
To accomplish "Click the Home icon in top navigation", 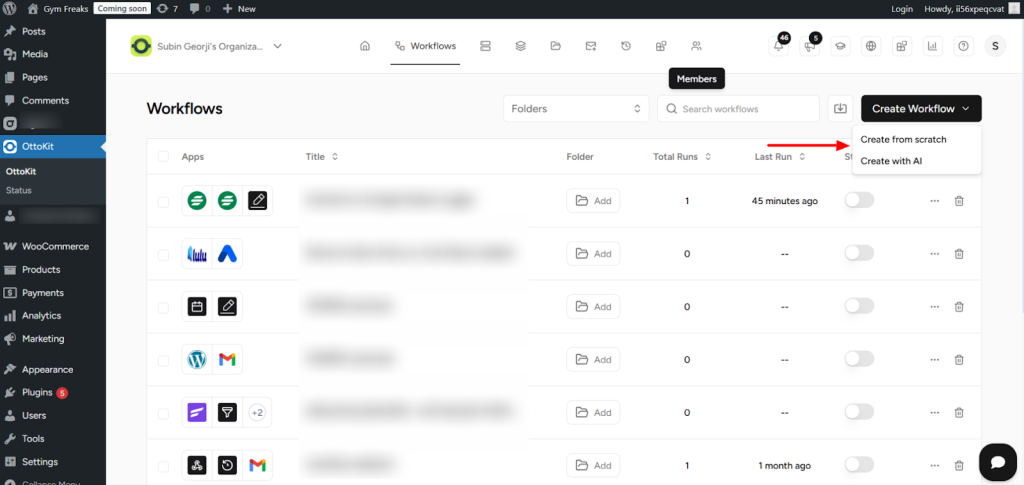I will (365, 46).
